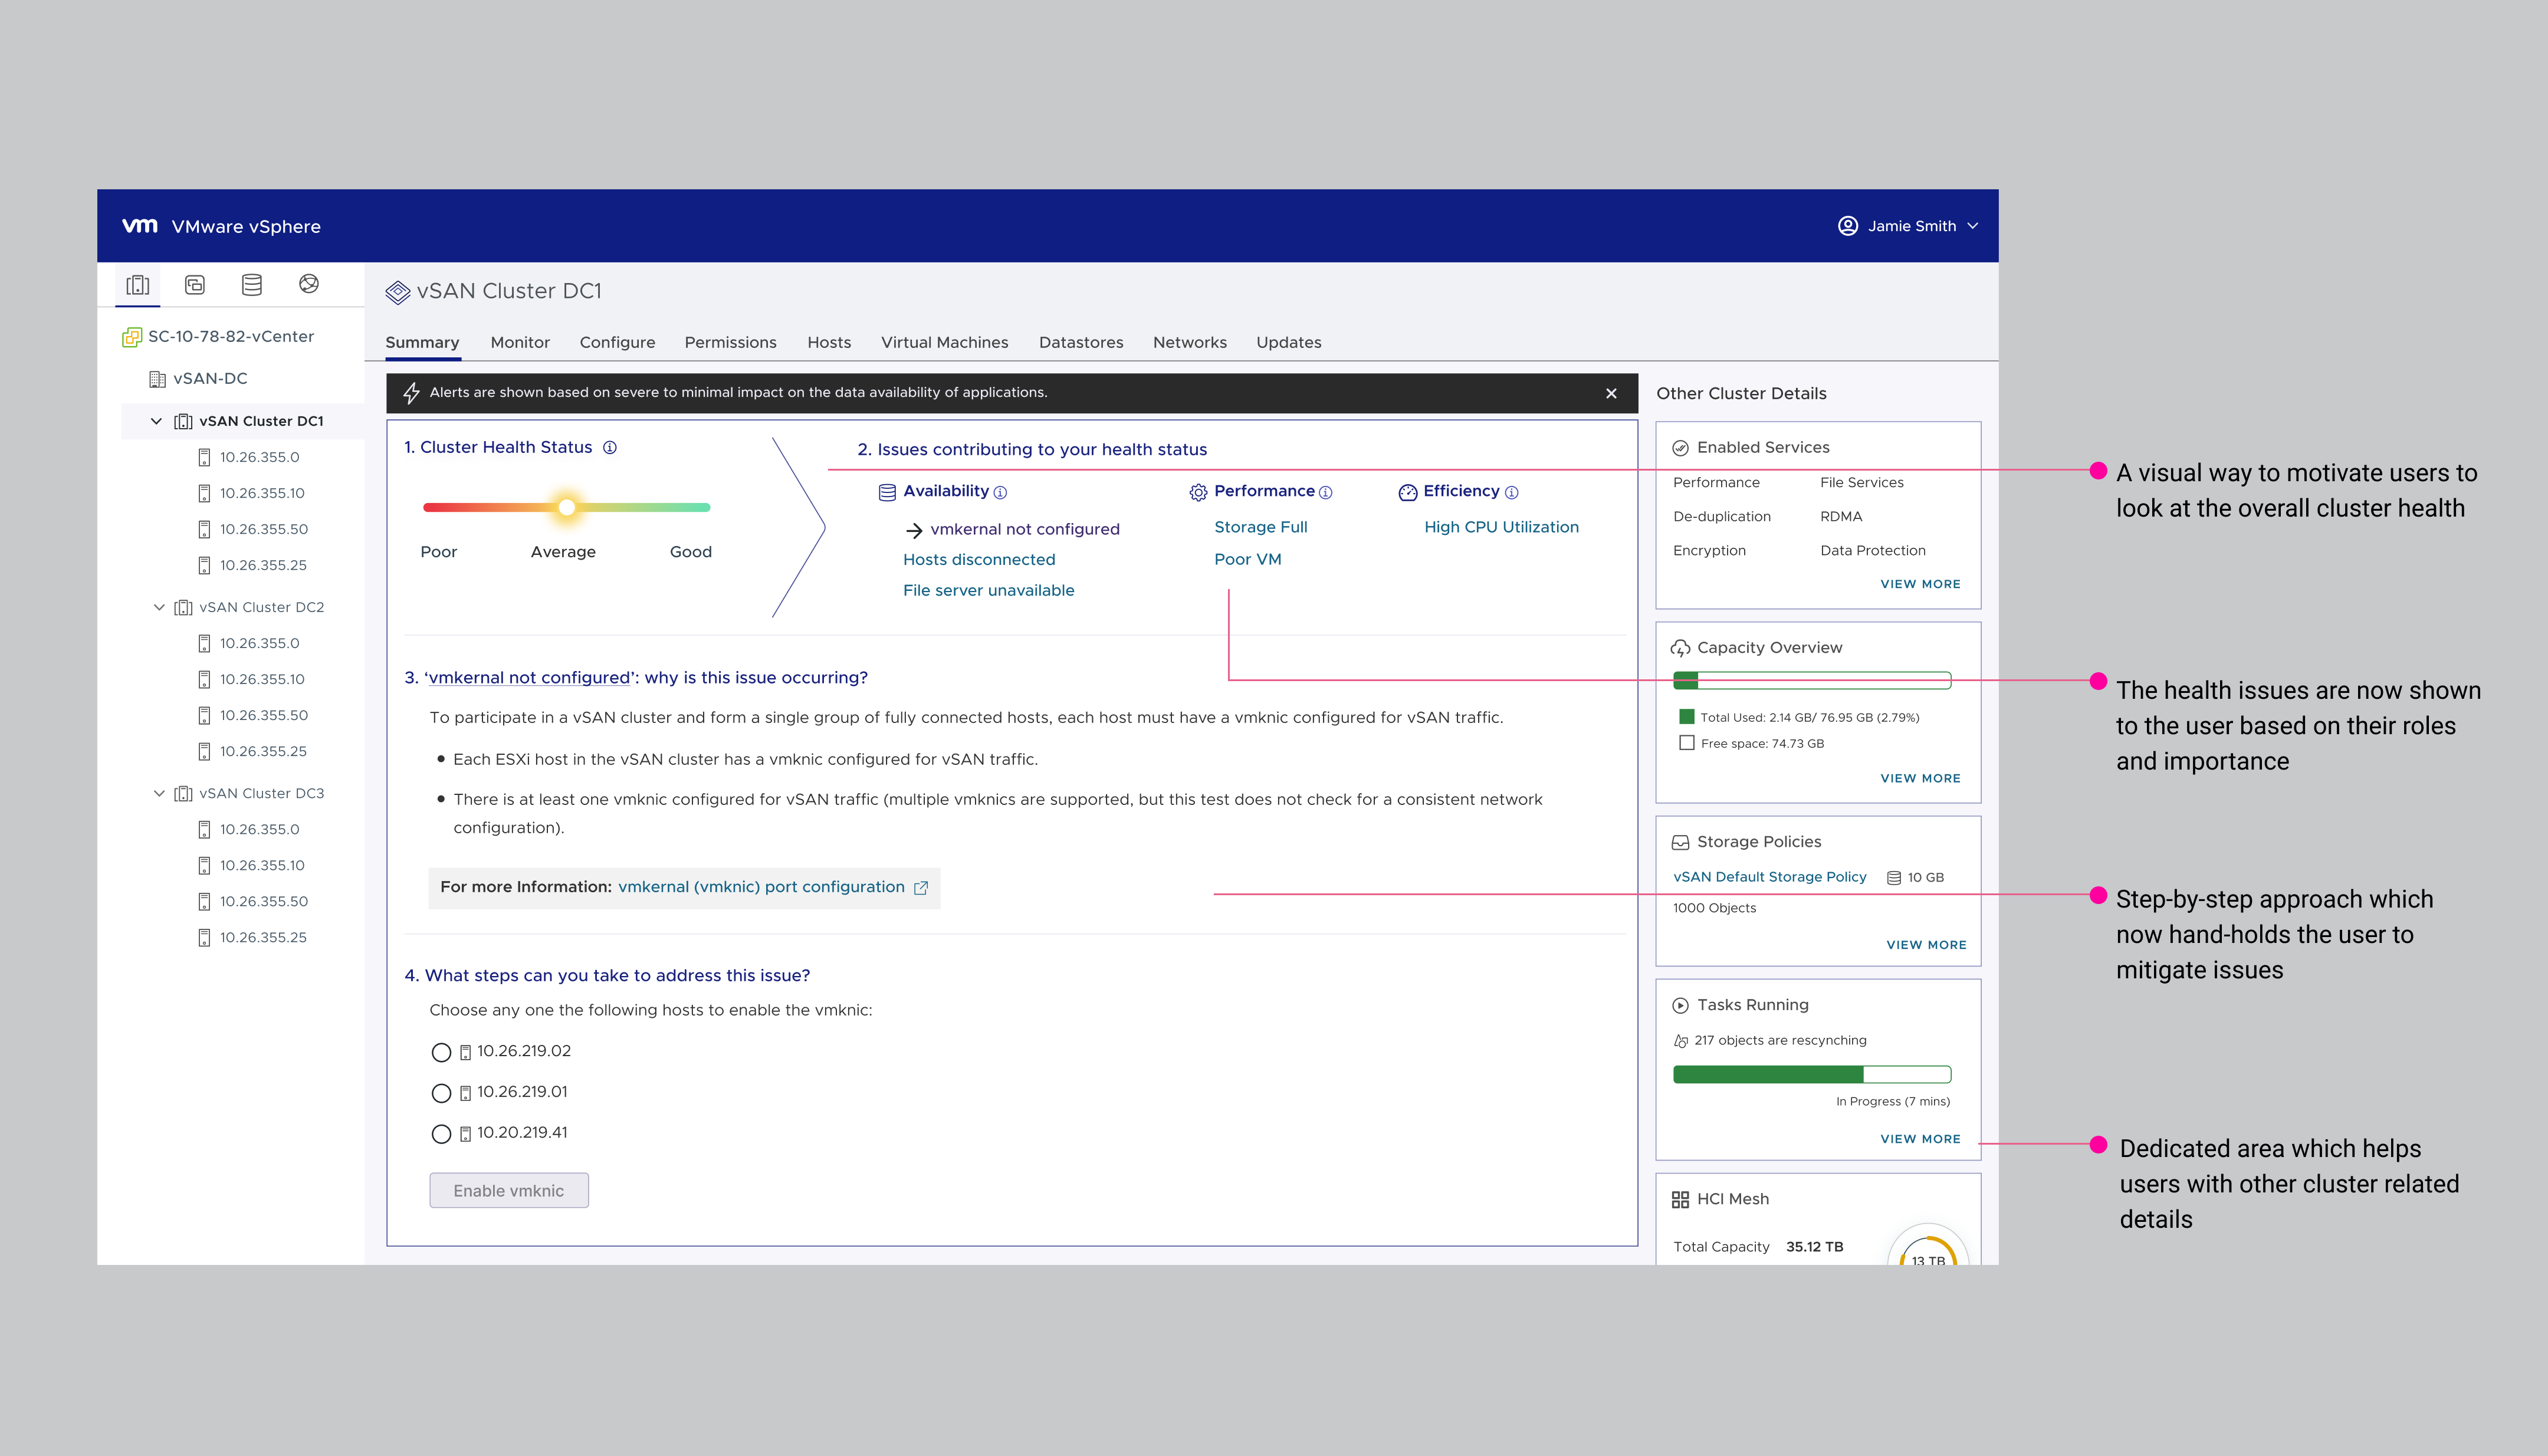Click the Storage Policies tray icon
Viewport: 2548px width, 1456px height.
coord(1680,842)
